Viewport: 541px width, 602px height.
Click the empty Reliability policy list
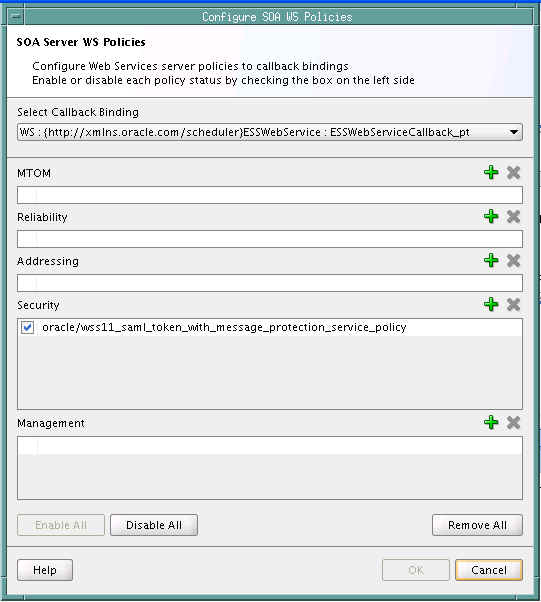[270, 239]
